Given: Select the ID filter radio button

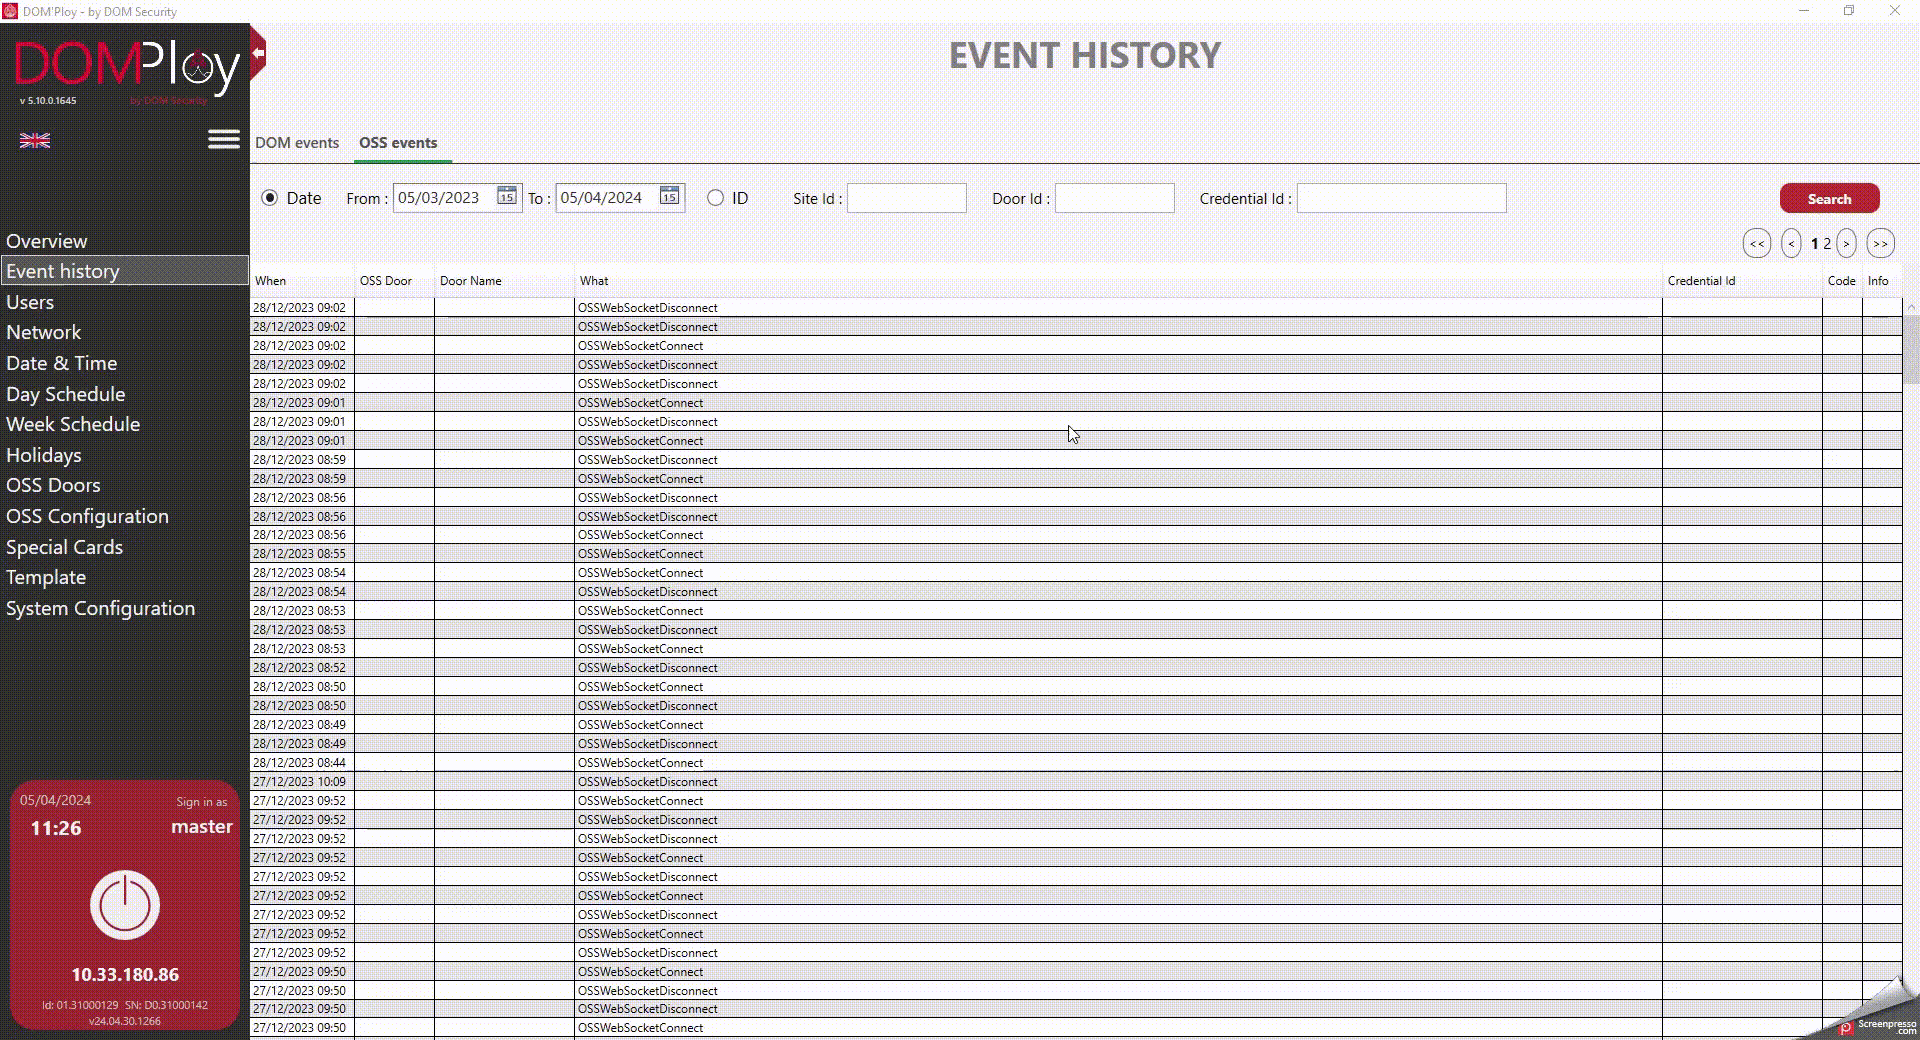Looking at the screenshot, I should point(715,198).
